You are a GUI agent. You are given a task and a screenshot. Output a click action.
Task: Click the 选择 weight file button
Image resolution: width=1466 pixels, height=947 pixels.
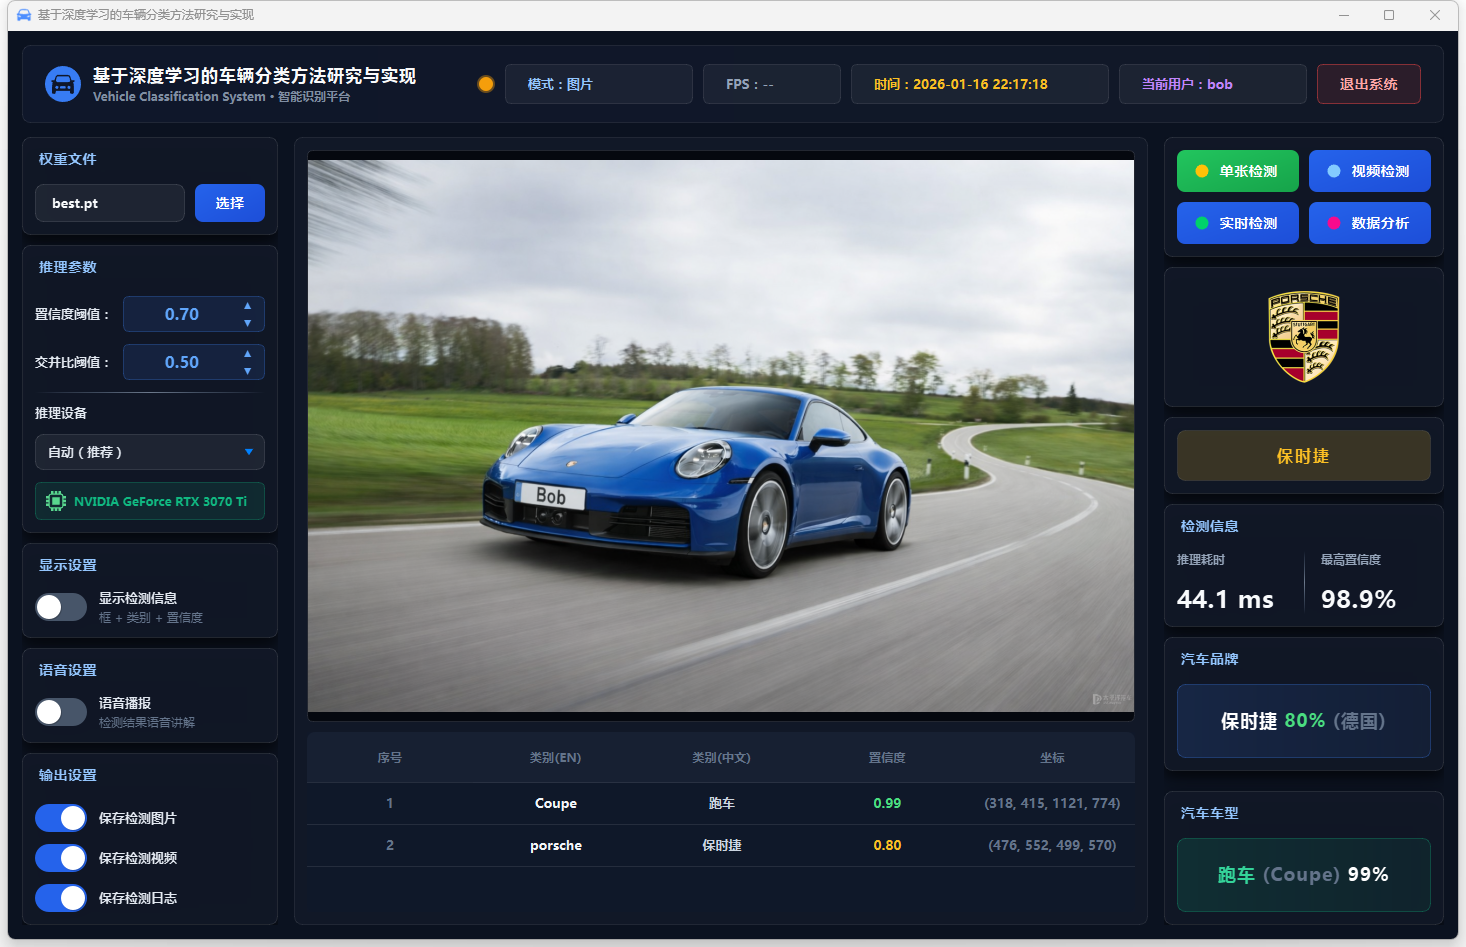[x=230, y=203]
